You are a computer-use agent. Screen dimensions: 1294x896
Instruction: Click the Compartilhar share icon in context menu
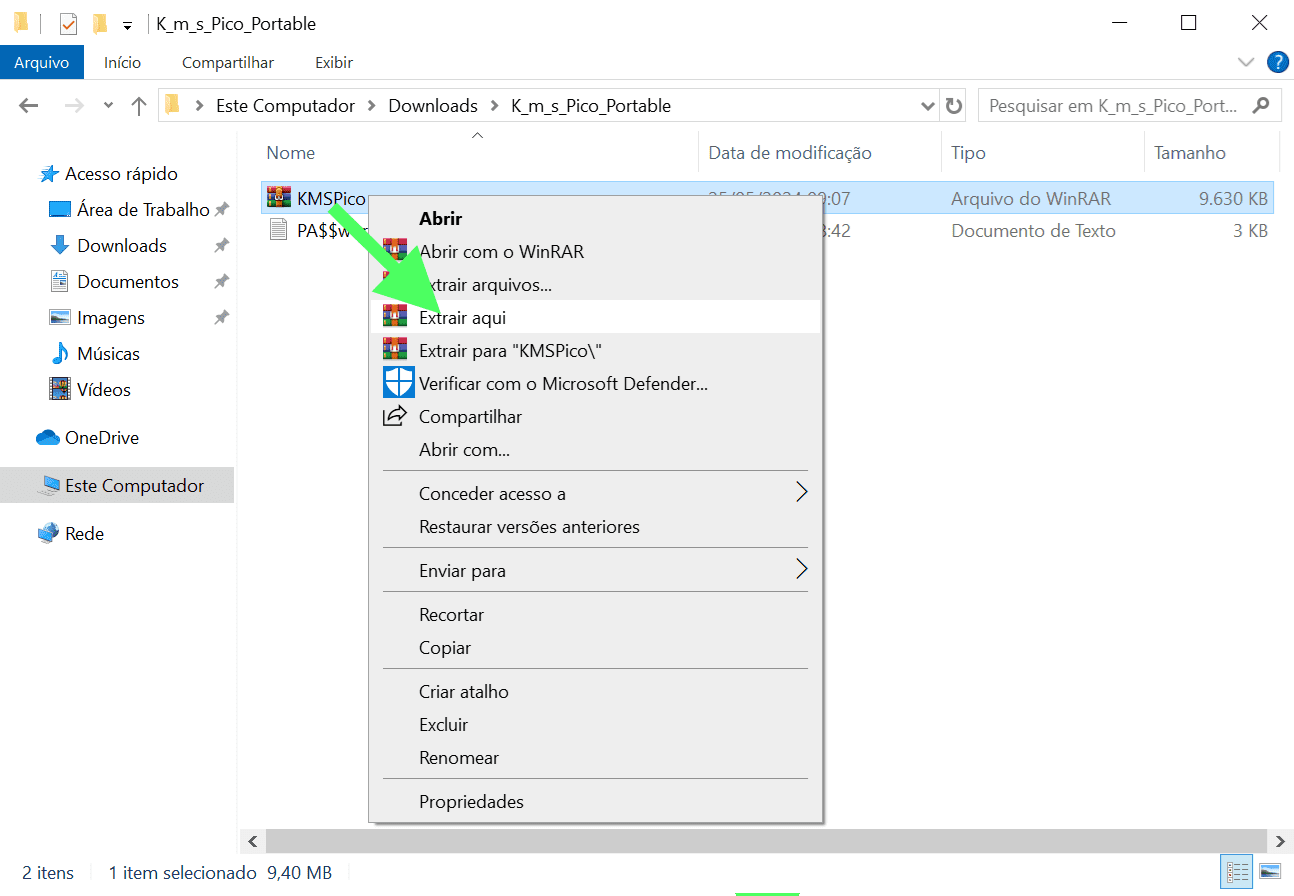click(398, 416)
